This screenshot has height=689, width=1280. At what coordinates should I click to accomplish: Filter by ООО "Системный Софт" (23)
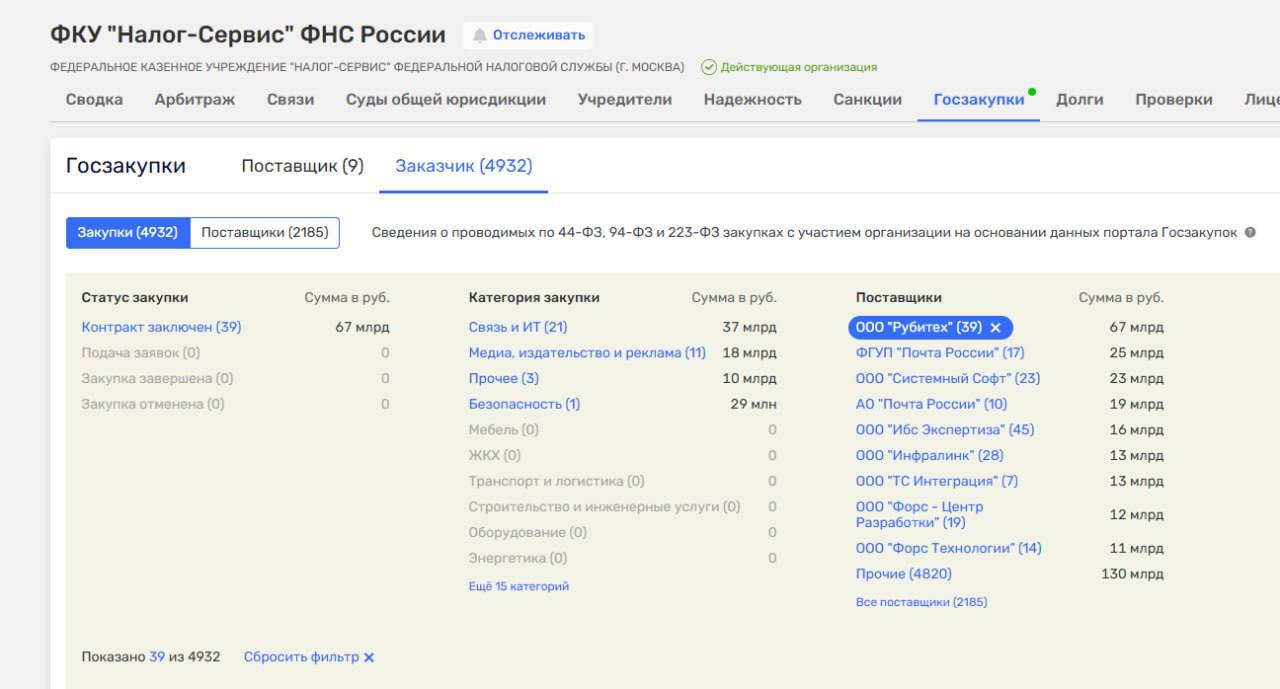(x=948, y=378)
